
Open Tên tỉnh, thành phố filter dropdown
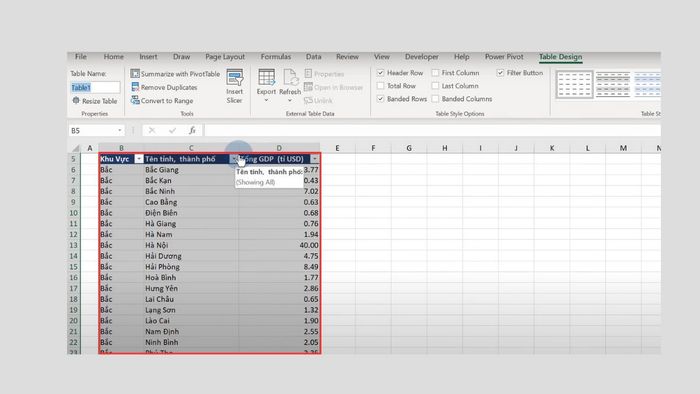point(234,159)
